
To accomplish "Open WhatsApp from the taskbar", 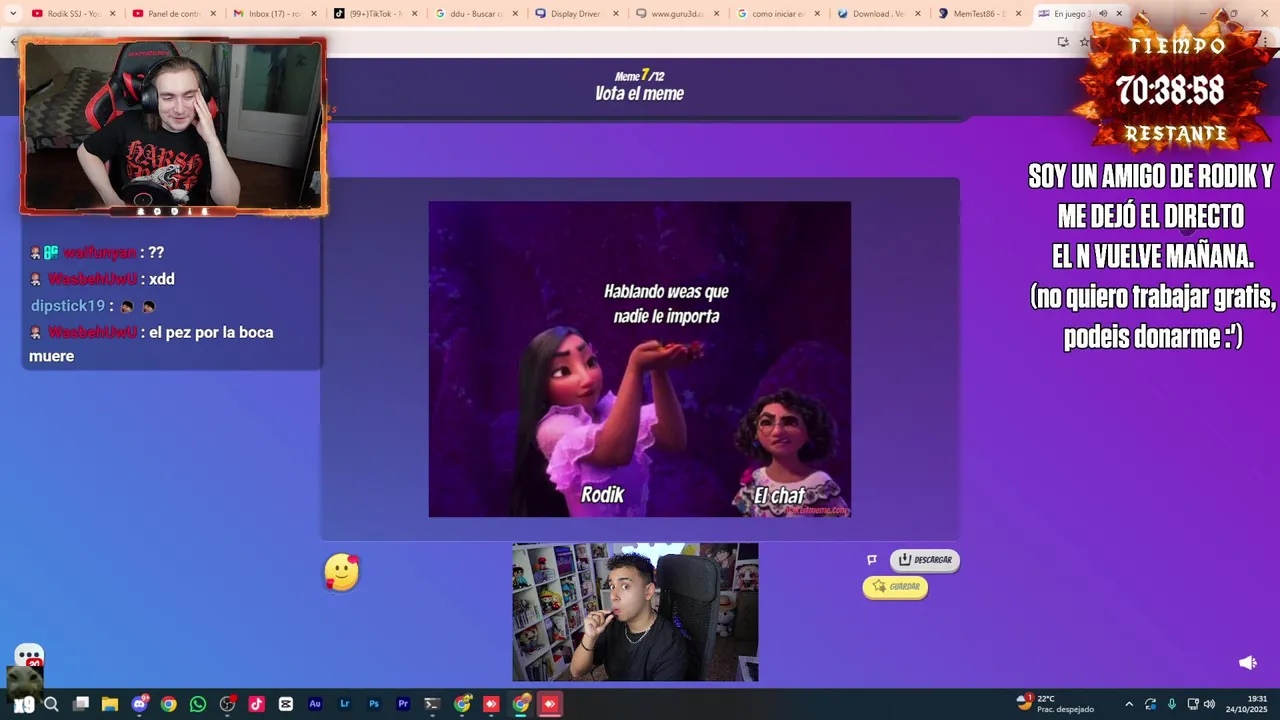I will pyautogui.click(x=198, y=704).
